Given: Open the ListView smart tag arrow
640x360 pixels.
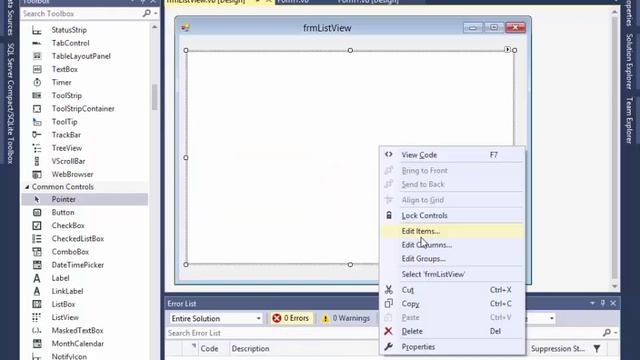Looking at the screenshot, I should [507, 49].
